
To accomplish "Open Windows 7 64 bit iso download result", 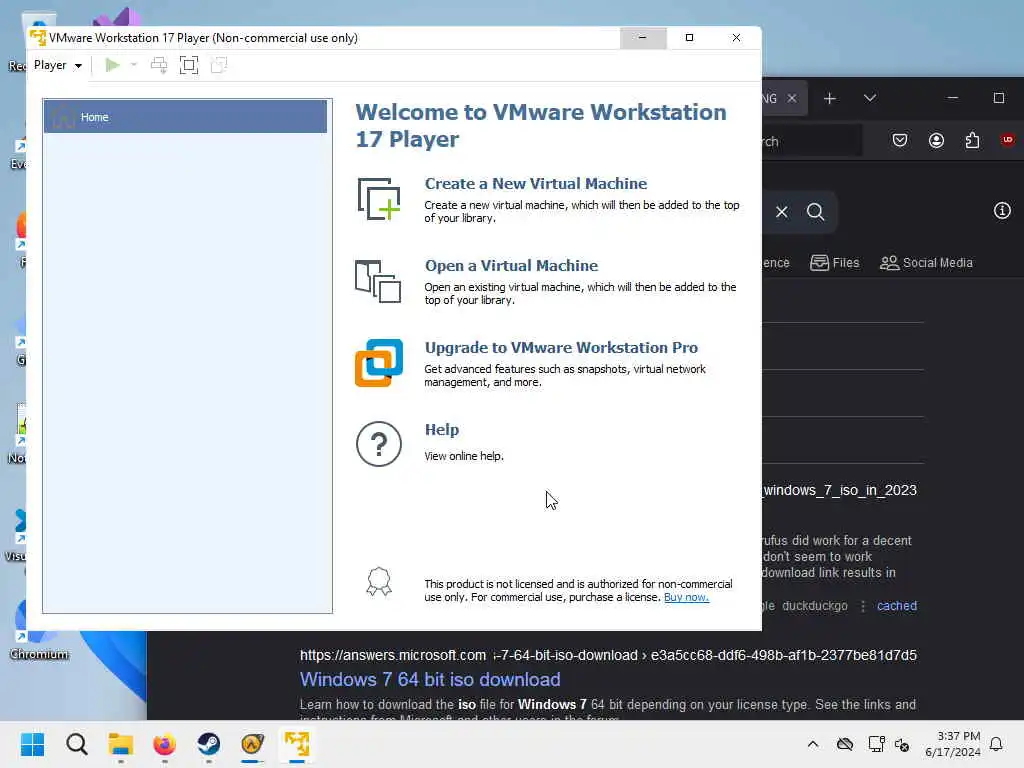I will (430, 679).
